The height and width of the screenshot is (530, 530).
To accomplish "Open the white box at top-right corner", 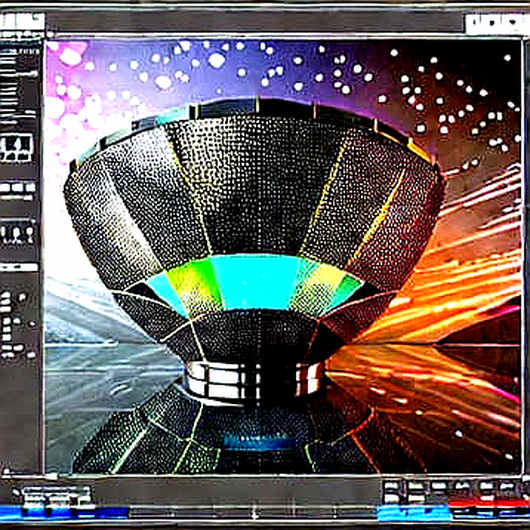I will click(494, 24).
